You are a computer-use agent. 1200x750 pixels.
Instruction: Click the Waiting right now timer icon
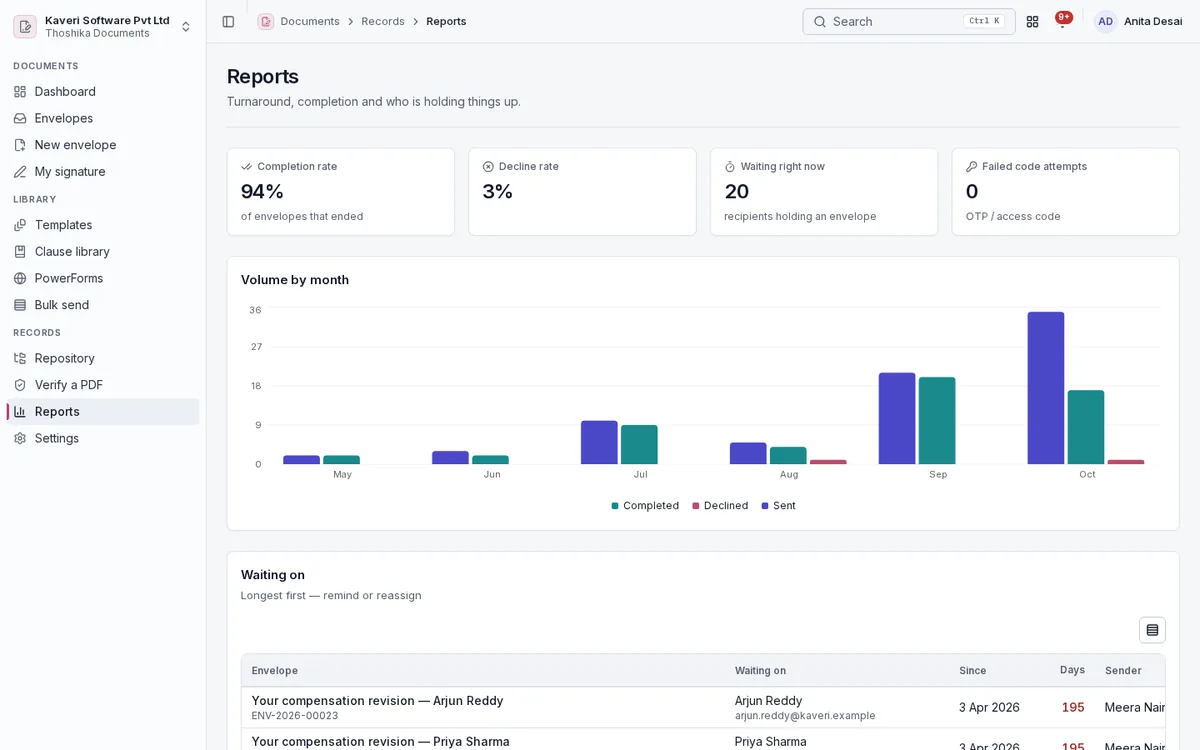(730, 167)
